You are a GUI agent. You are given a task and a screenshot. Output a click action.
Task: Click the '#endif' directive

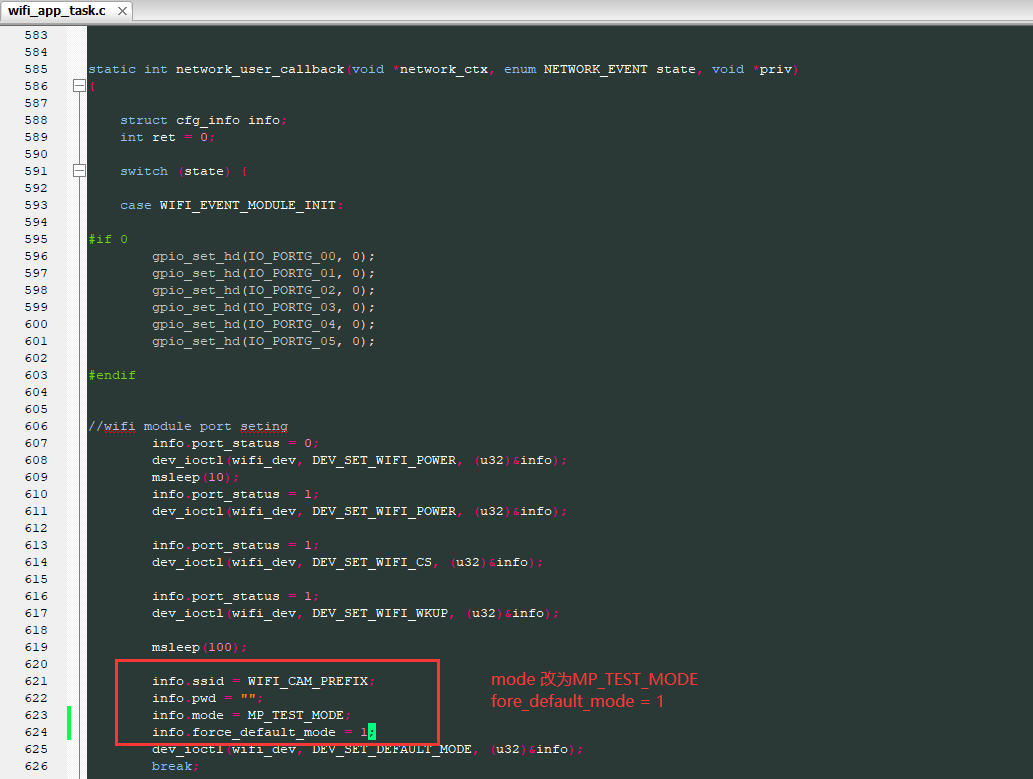pos(112,375)
